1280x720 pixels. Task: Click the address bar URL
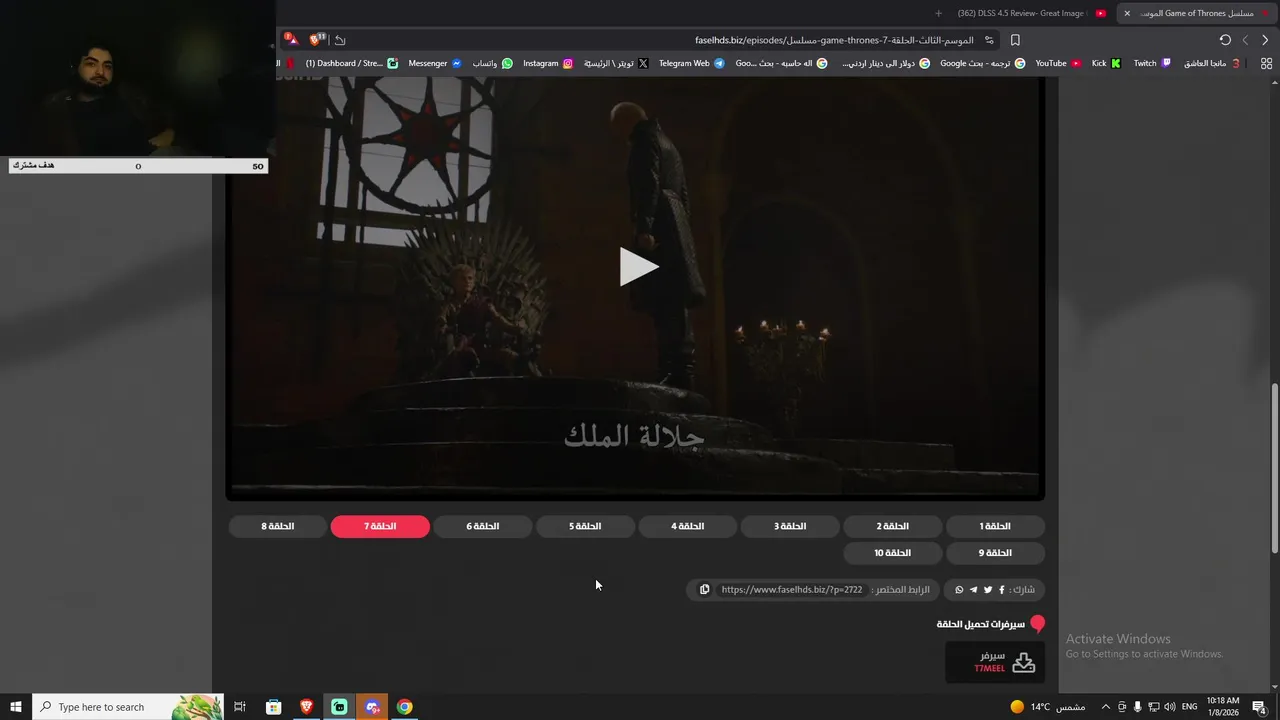(x=834, y=40)
